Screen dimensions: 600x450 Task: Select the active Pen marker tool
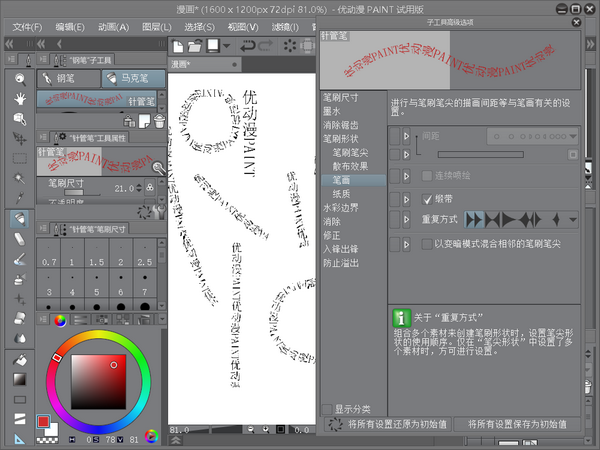(x=20, y=219)
